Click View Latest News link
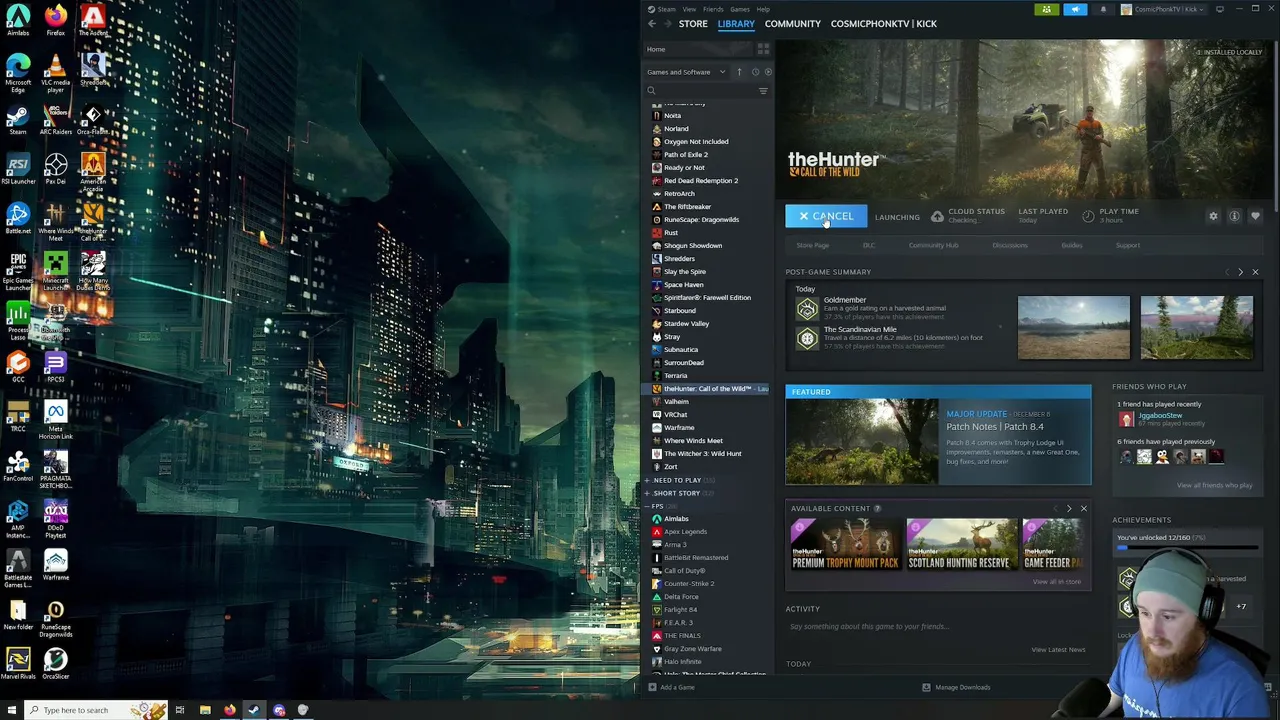Screen dimensions: 1280x720 [x=1058, y=650]
